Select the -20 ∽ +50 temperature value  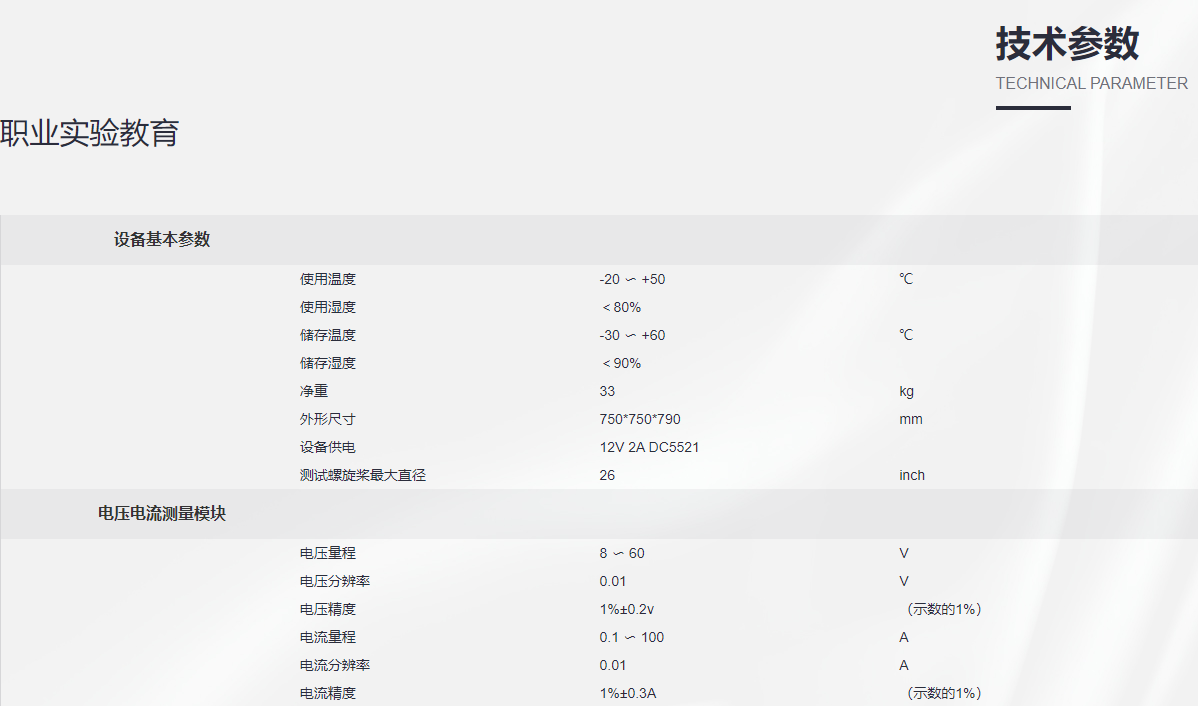pyautogui.click(x=632, y=279)
